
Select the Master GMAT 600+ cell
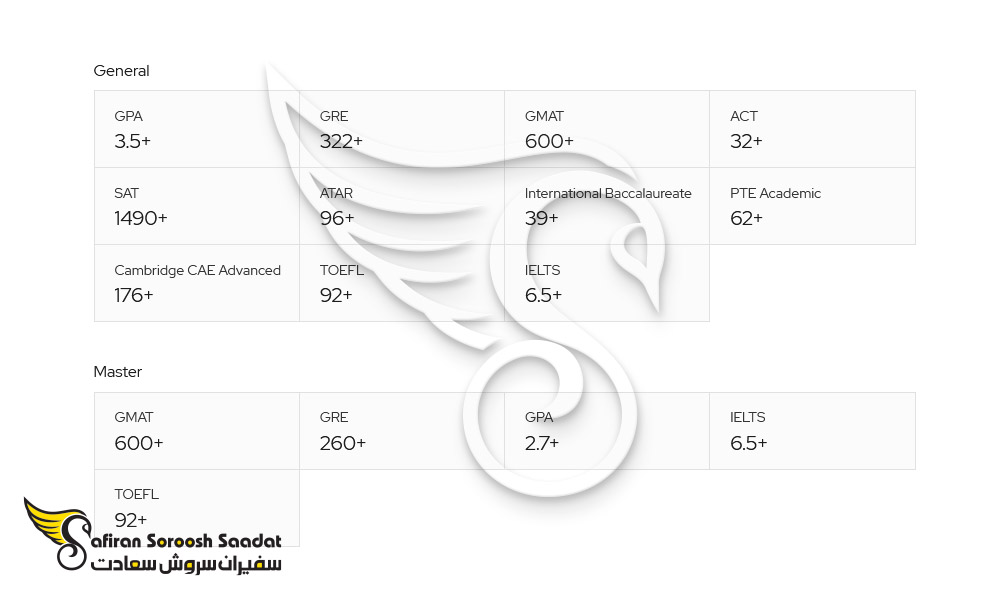(197, 431)
